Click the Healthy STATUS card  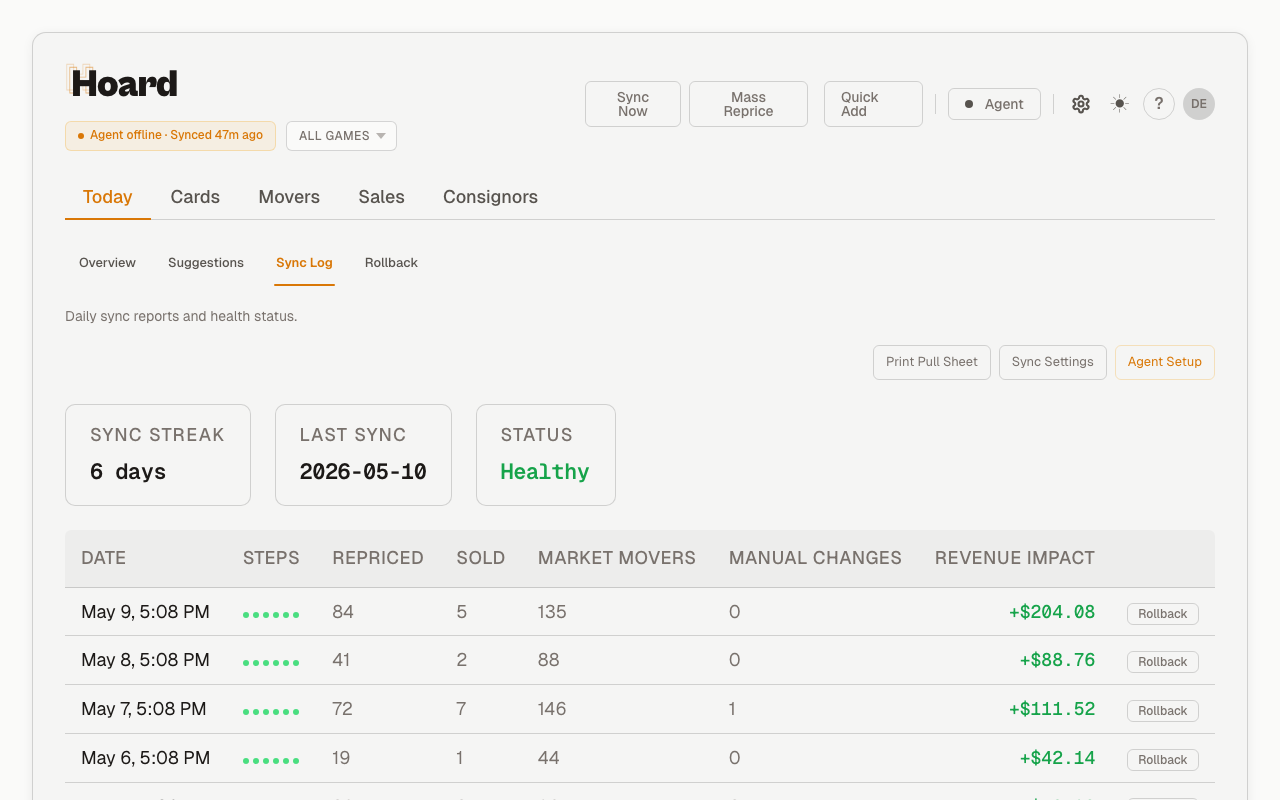(x=546, y=455)
